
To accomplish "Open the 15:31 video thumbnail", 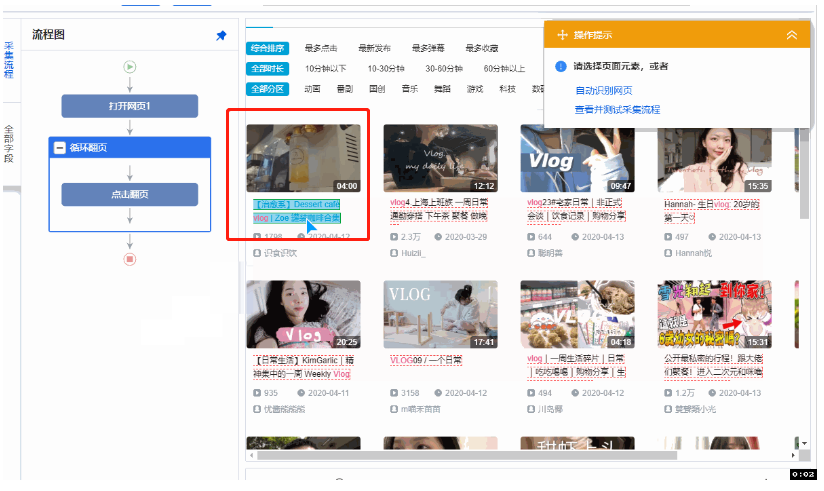I will point(715,314).
